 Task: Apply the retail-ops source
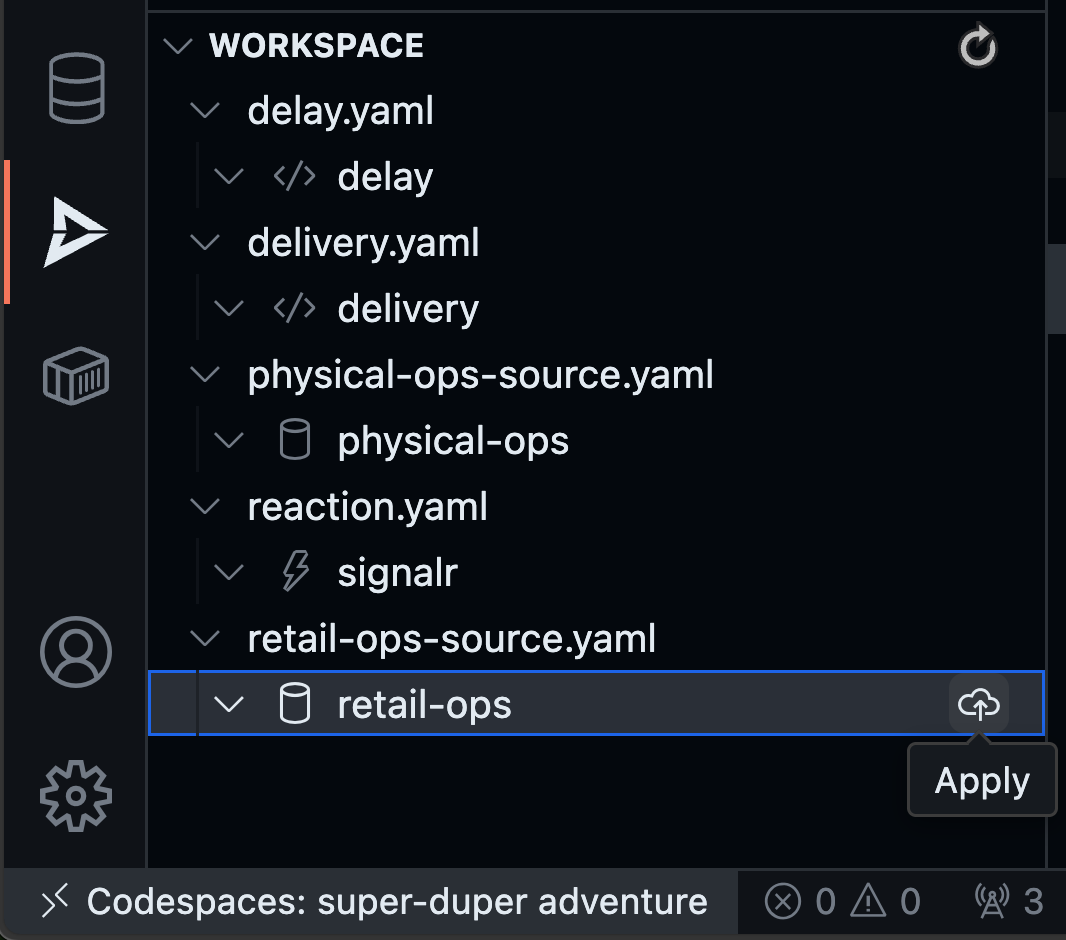coord(978,704)
